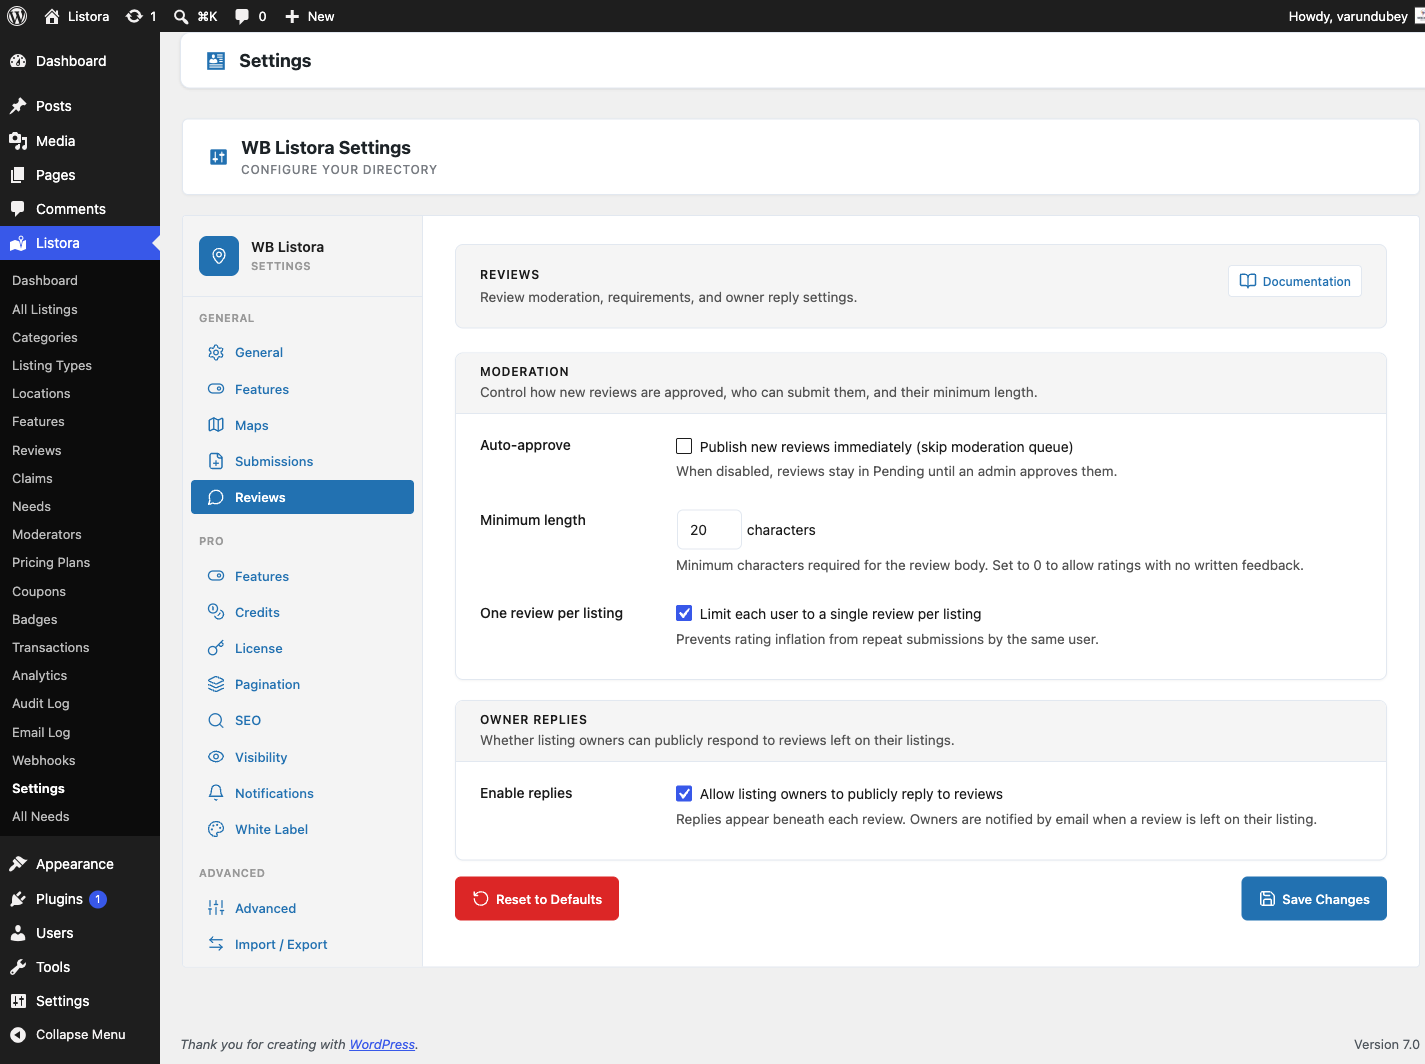Click the White Label palette icon

click(x=216, y=829)
